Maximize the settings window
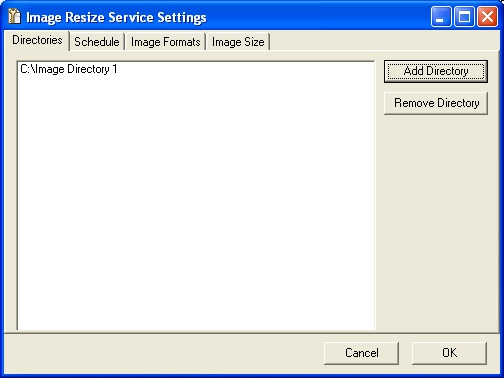Viewport: 504px width, 378px height. pos(464,16)
